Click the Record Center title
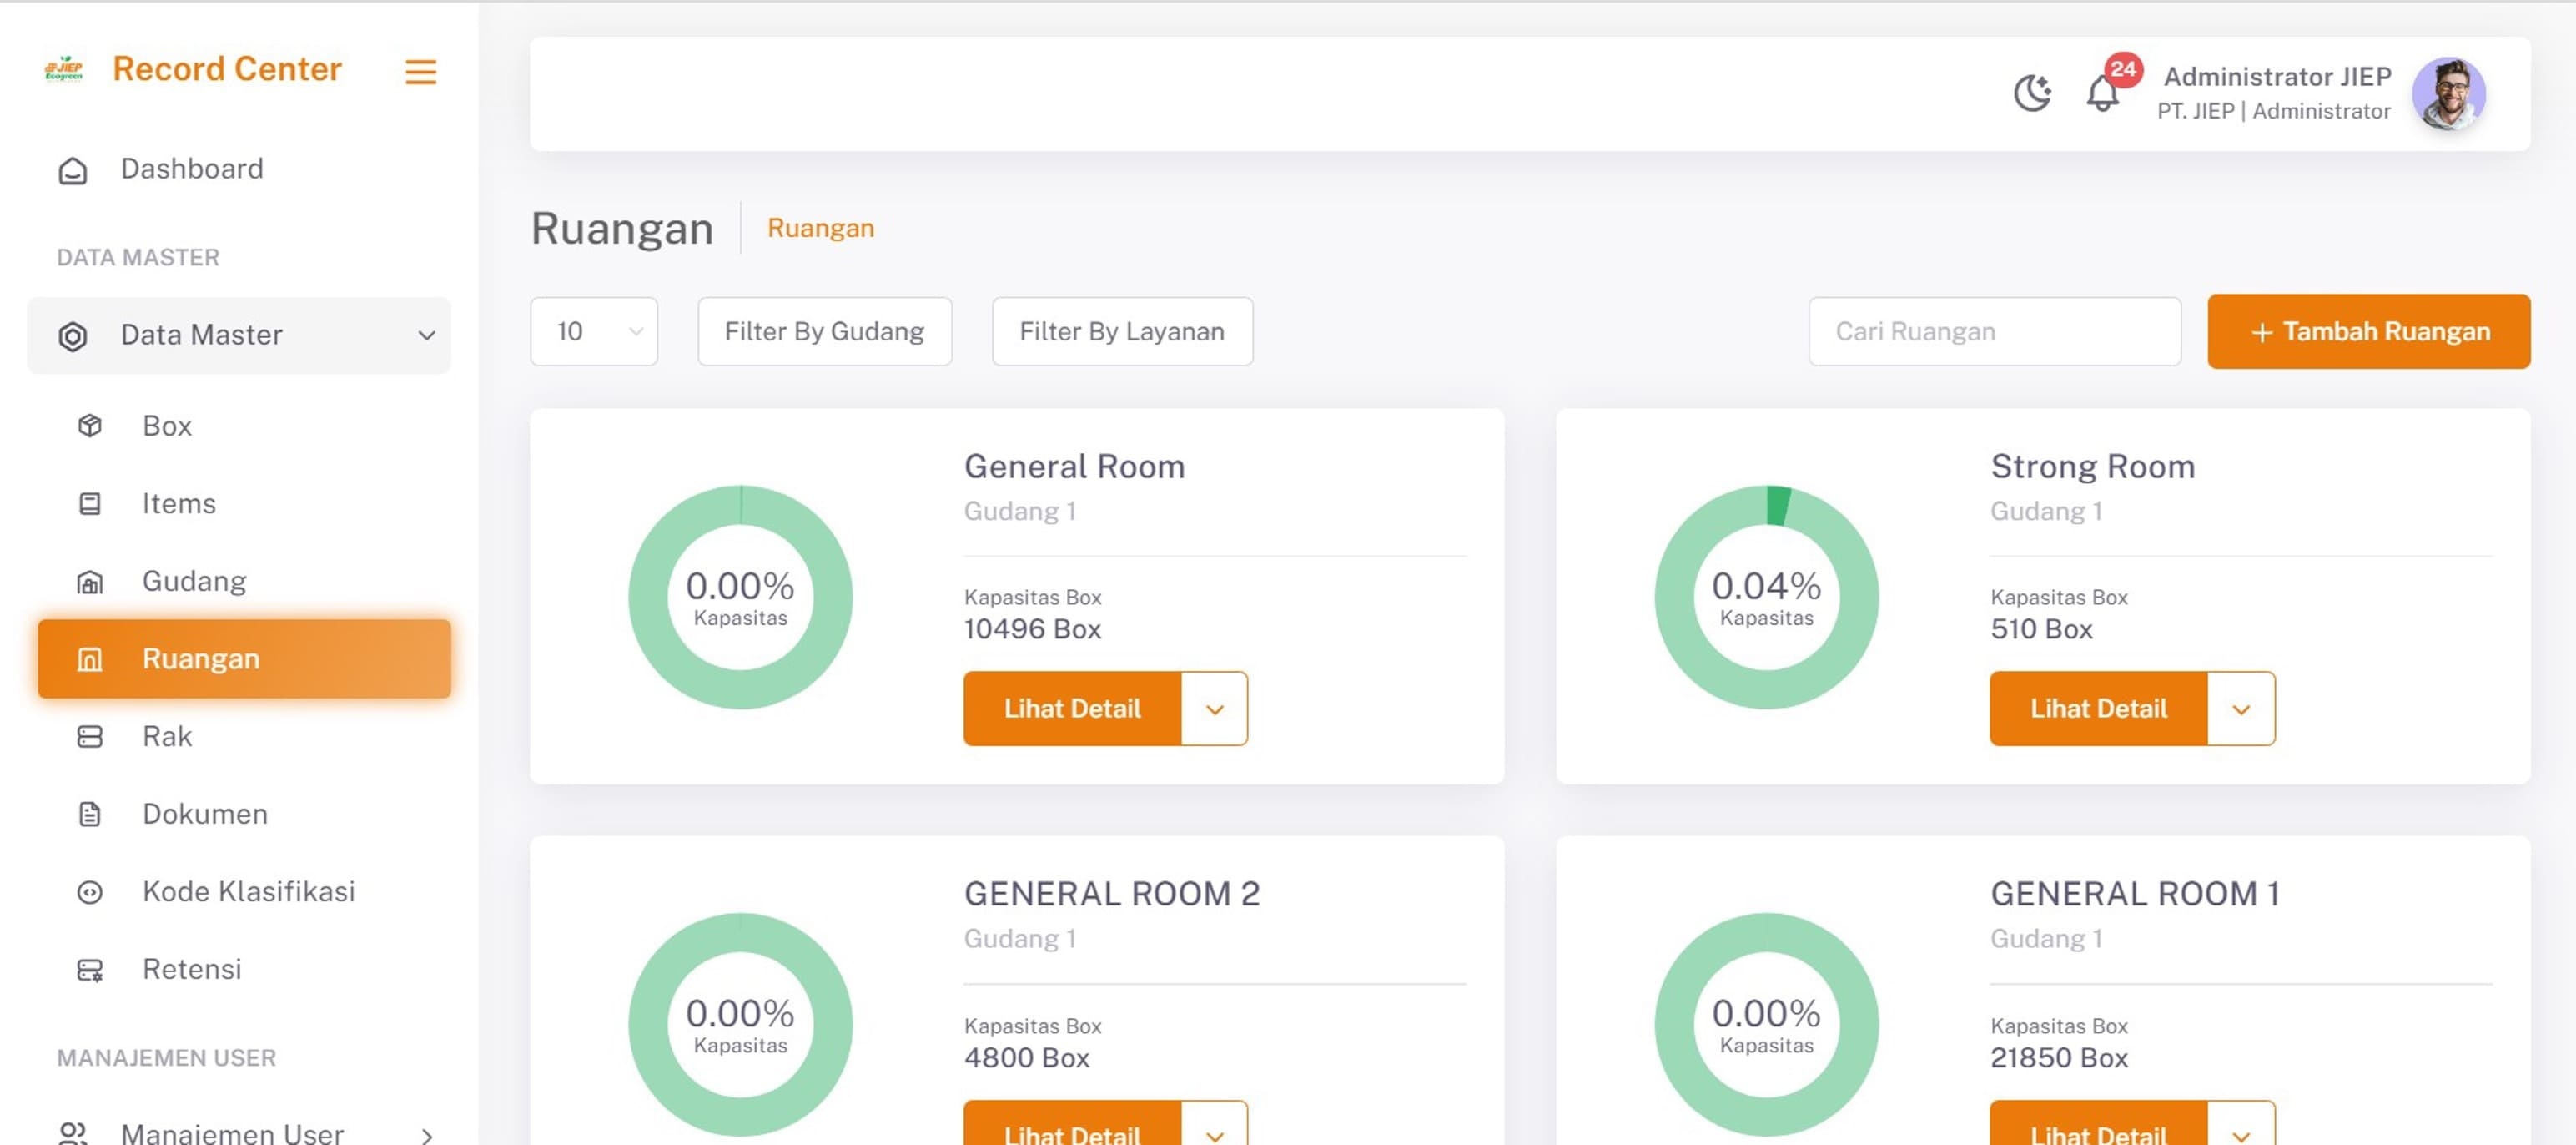This screenshot has width=2576, height=1145. 227,69
